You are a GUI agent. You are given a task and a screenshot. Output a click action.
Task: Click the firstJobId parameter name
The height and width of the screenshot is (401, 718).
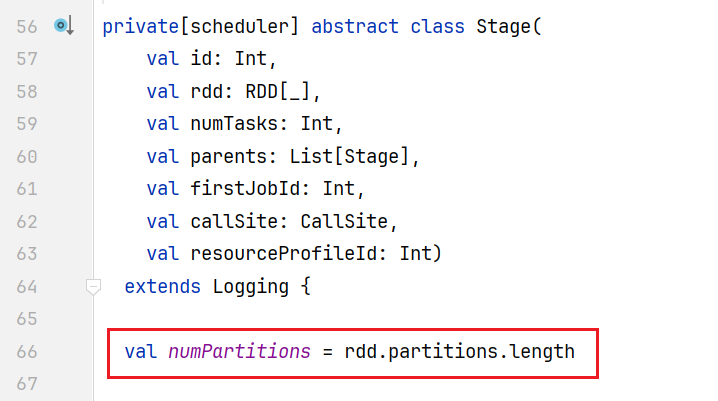(245, 189)
